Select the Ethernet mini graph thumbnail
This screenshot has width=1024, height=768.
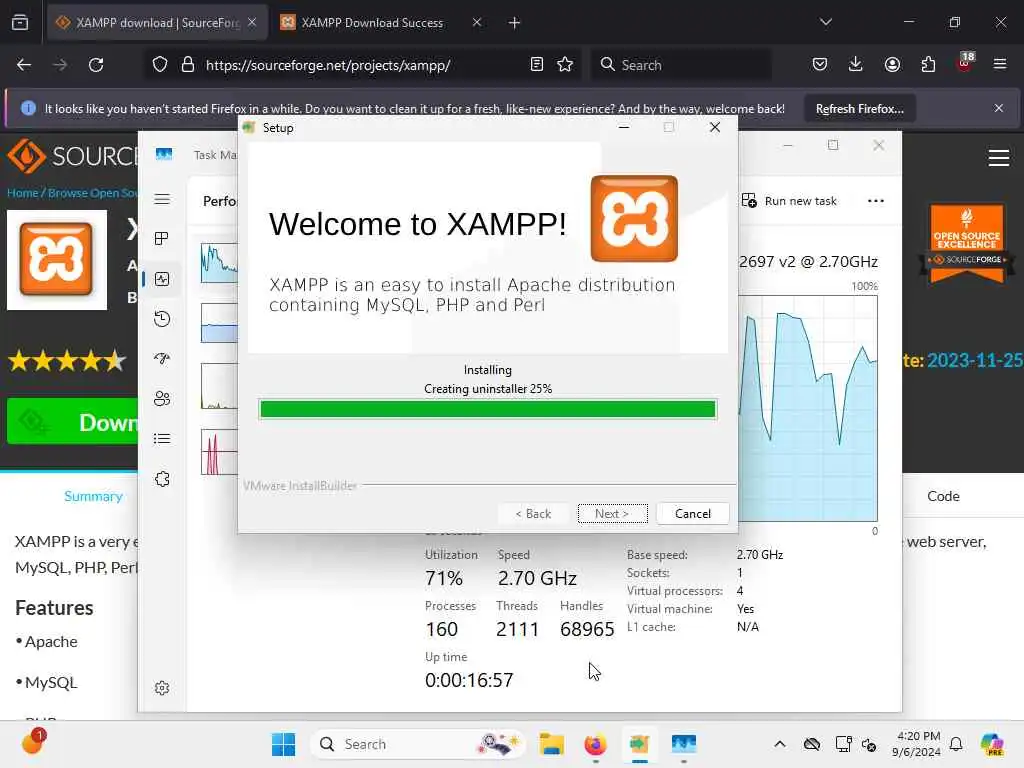pyautogui.click(x=219, y=452)
